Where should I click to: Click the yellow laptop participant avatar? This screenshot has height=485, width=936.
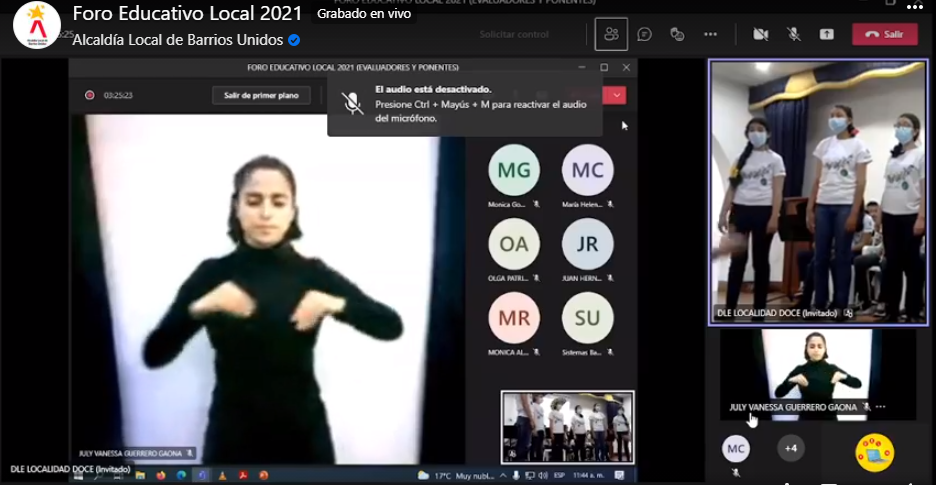coord(874,453)
